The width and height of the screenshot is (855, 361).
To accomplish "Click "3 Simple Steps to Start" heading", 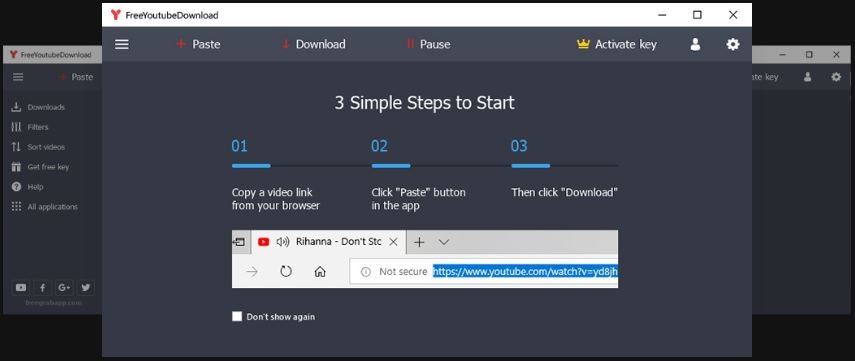I will 424,103.
